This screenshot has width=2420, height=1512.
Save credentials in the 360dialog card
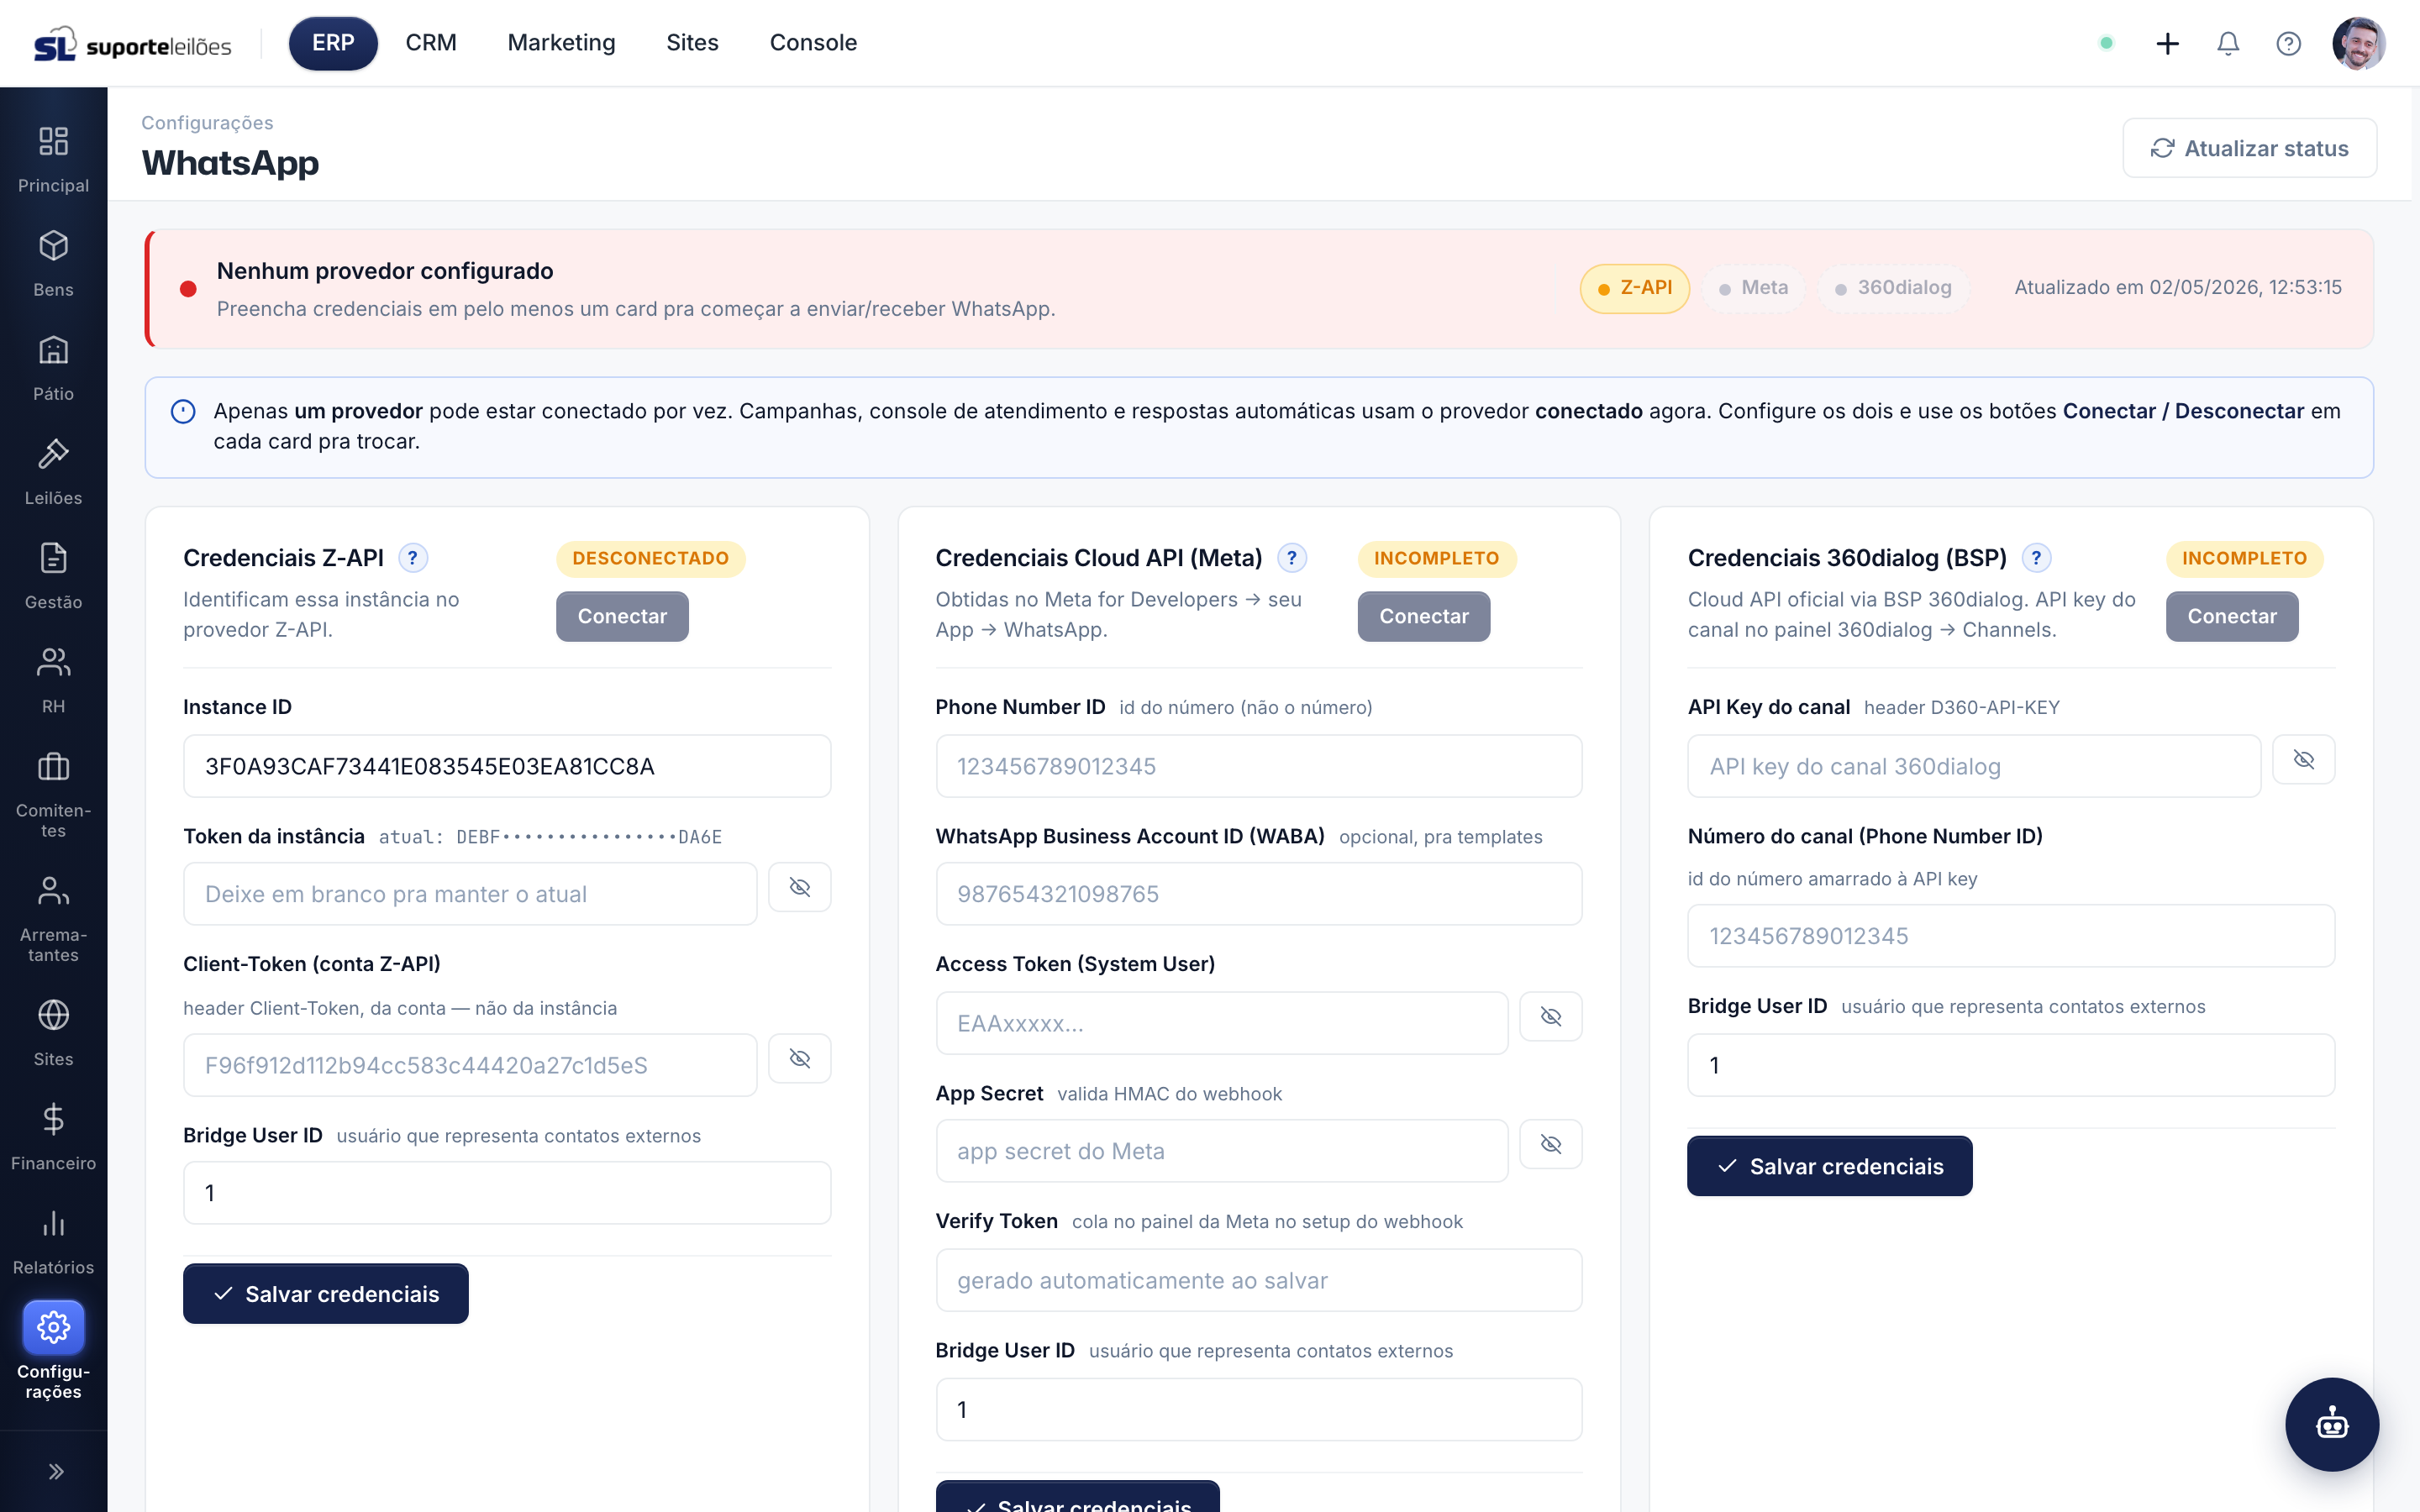(1830, 1166)
